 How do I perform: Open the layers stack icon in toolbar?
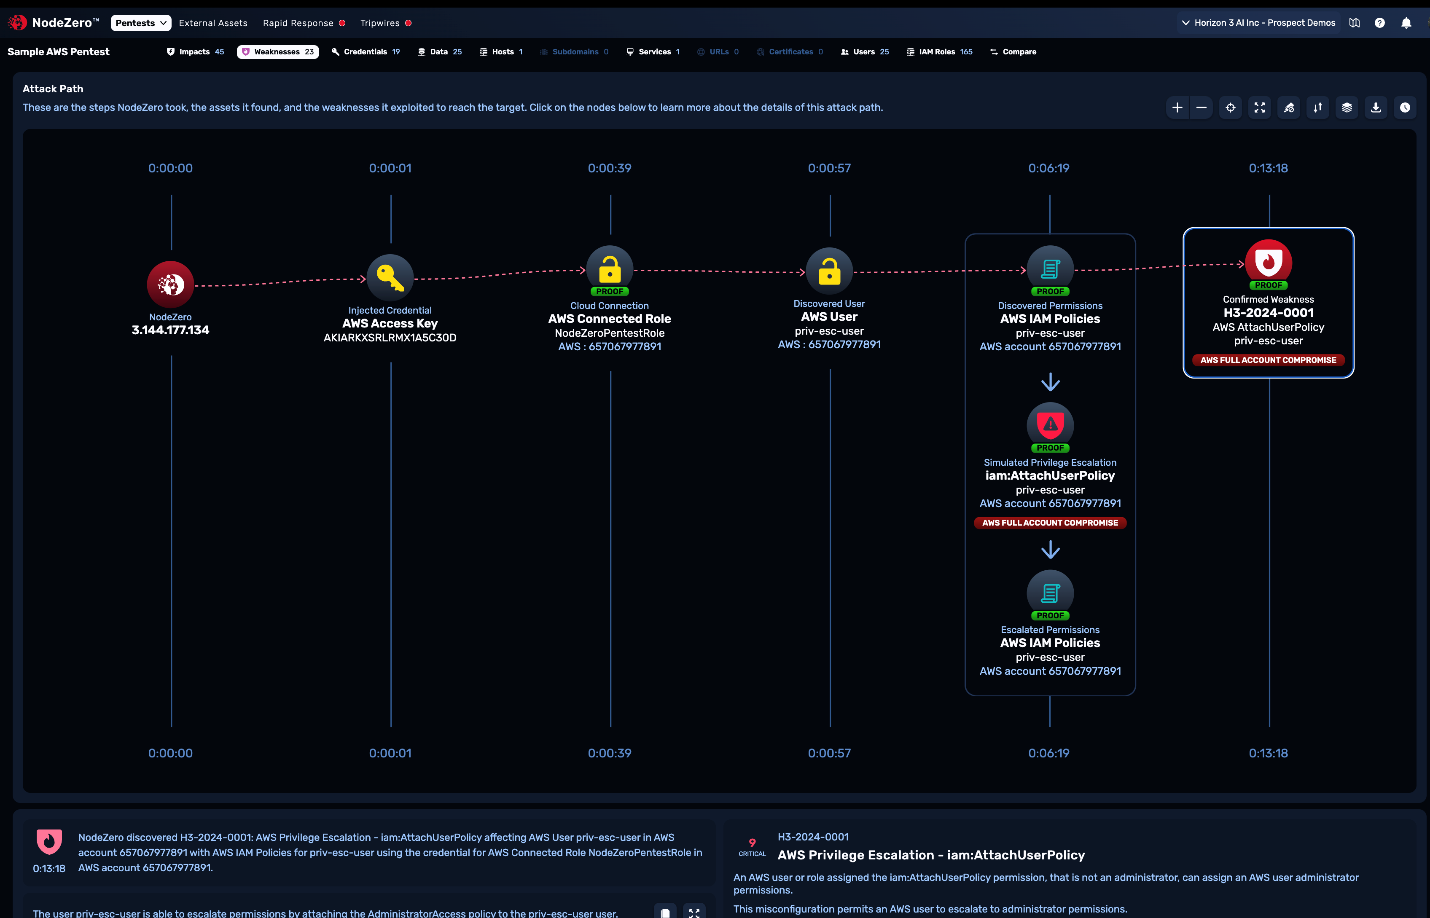click(1347, 108)
